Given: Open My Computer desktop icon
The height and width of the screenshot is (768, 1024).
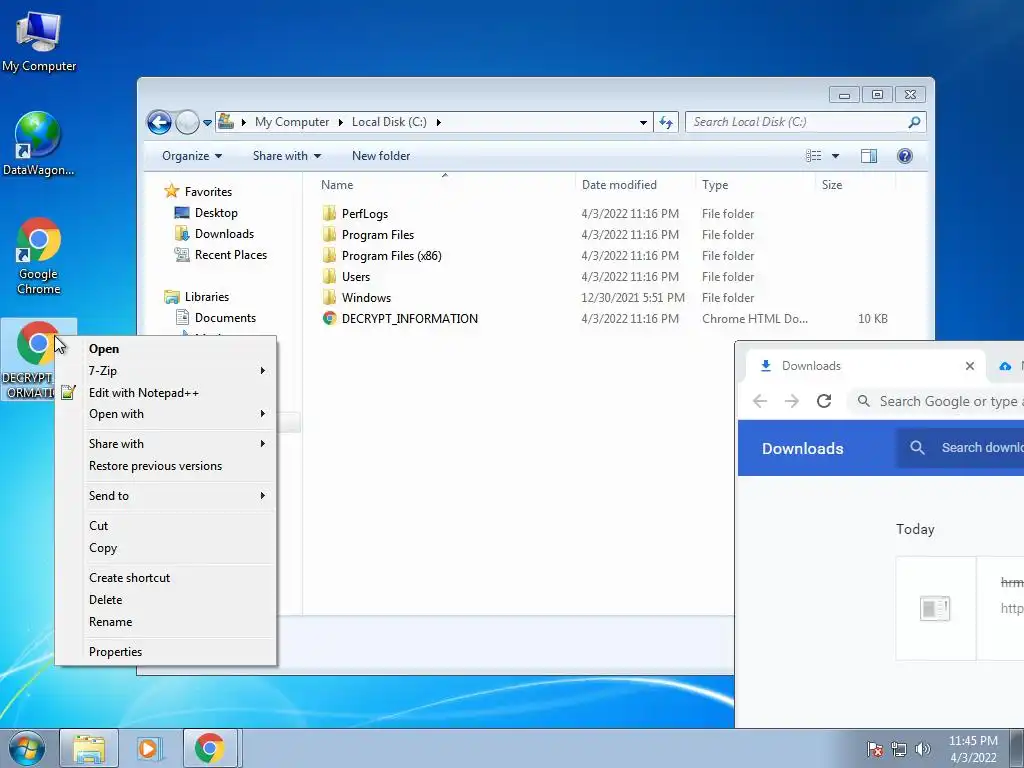Looking at the screenshot, I should (39, 41).
